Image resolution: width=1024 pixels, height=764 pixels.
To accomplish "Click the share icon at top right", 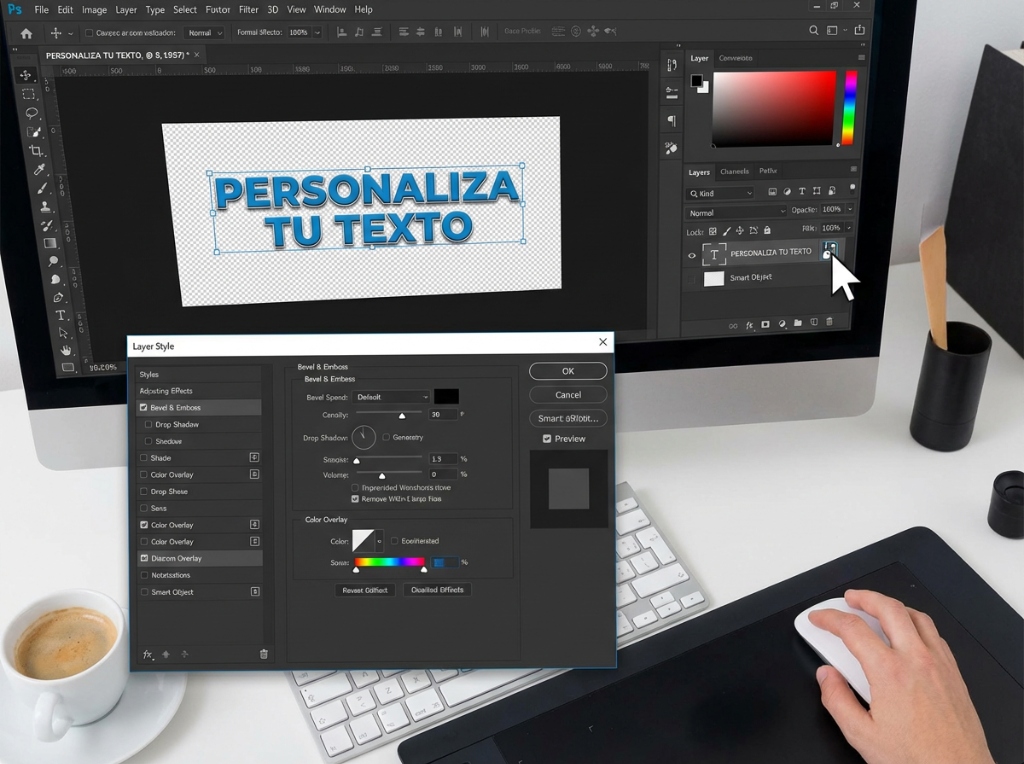I will click(859, 30).
